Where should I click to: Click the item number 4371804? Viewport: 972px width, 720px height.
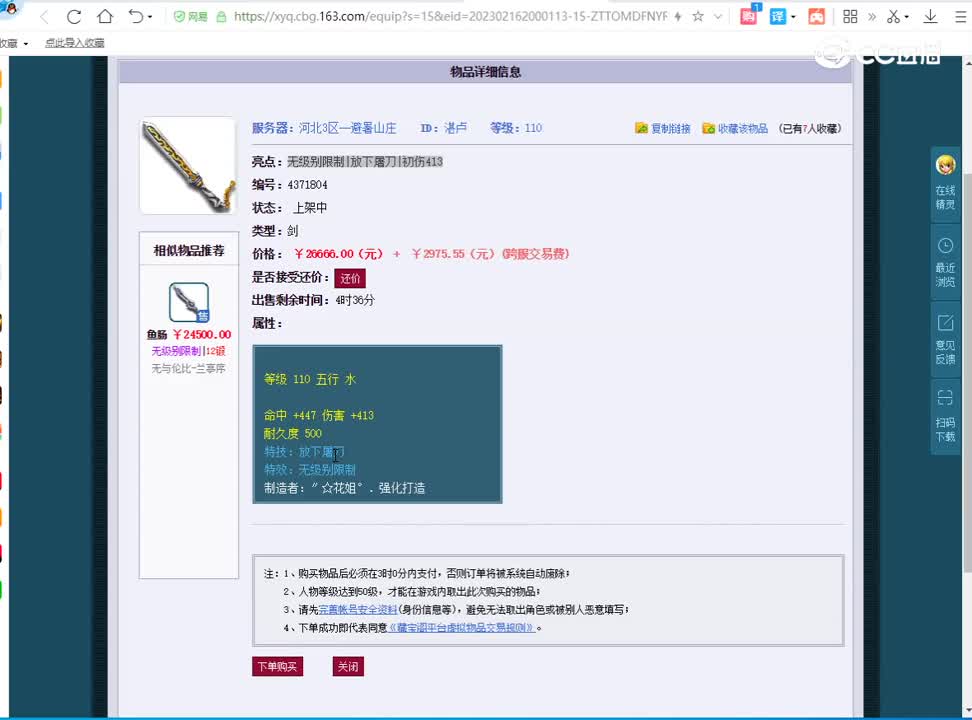(x=307, y=185)
